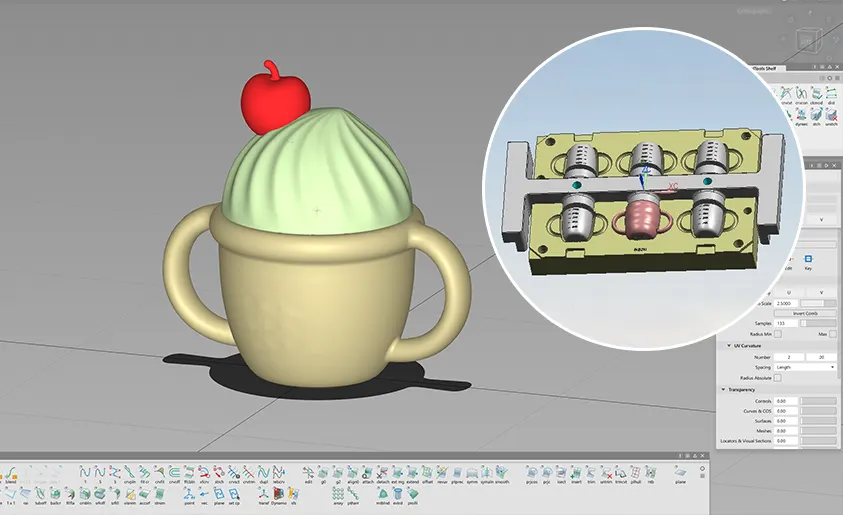
Task: Choose the stretch curve tool
Action: [219, 475]
